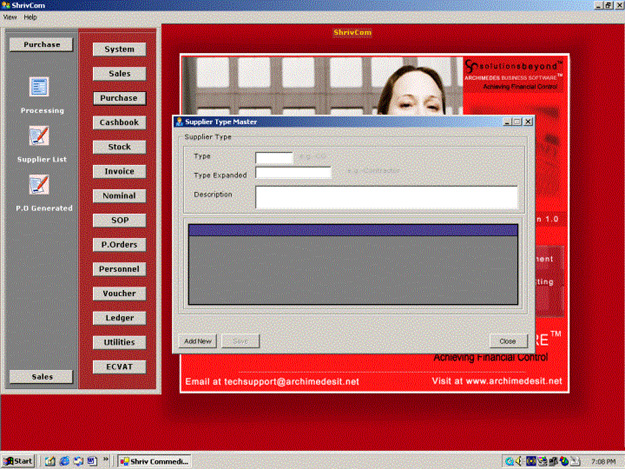Select the System module button
625x469 pixels.
(119, 49)
